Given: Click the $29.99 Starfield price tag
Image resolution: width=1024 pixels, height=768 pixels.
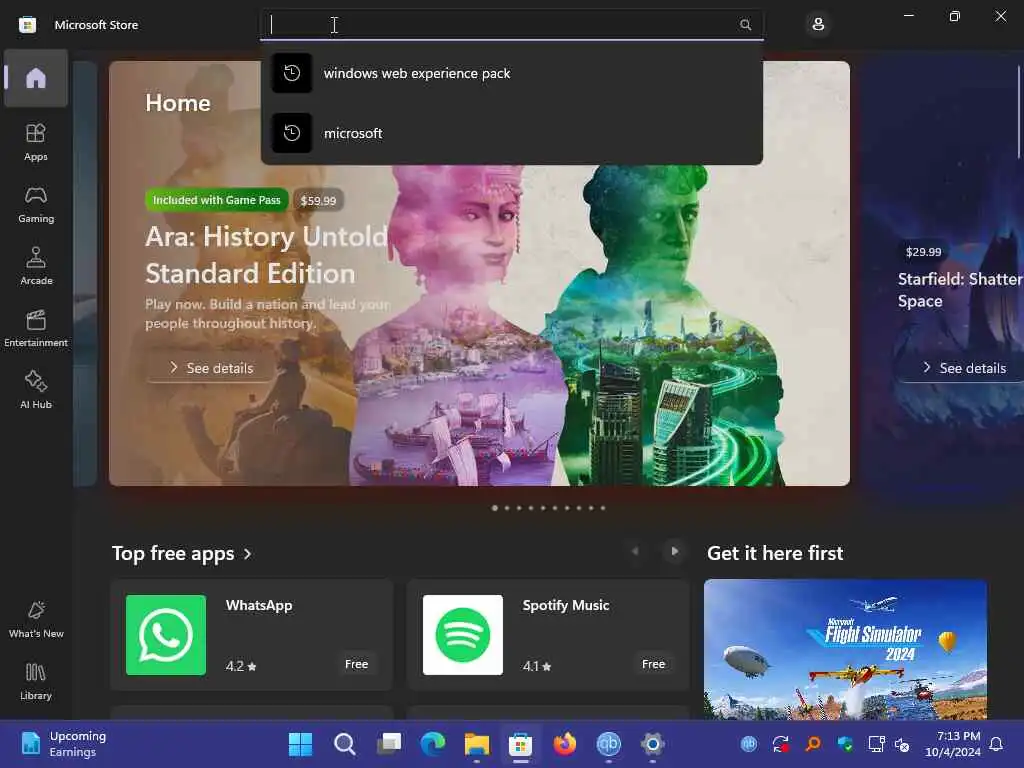Looking at the screenshot, I should (x=923, y=252).
